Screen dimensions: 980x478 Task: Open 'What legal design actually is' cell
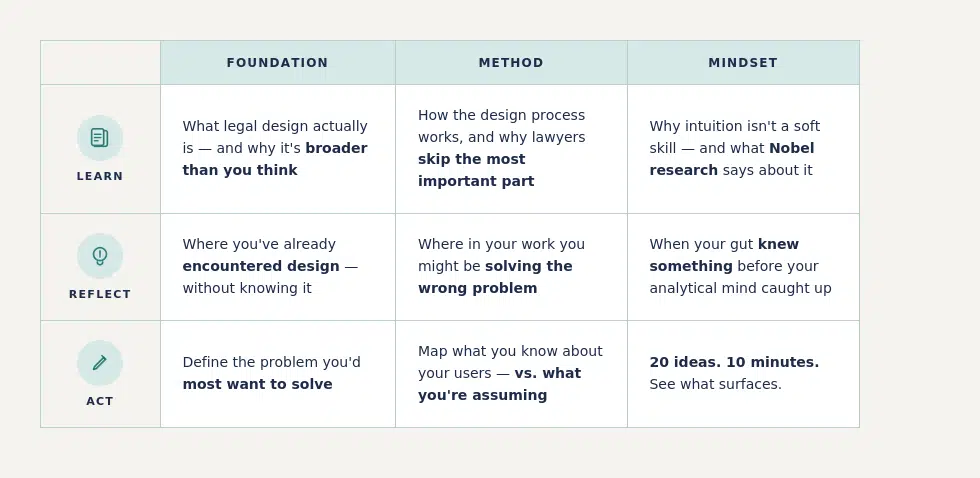pyautogui.click(x=278, y=149)
